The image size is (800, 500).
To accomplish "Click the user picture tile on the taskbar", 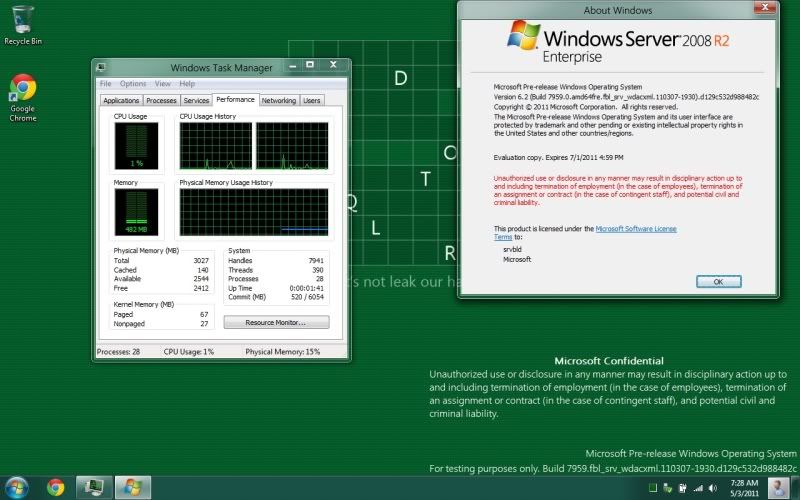I will pyautogui.click(x=778, y=488).
